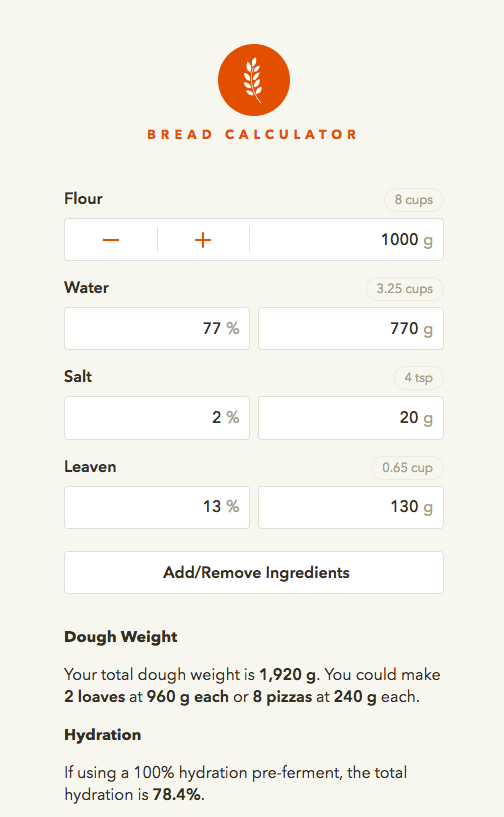Decrease flour amount with minus button

click(x=111, y=240)
